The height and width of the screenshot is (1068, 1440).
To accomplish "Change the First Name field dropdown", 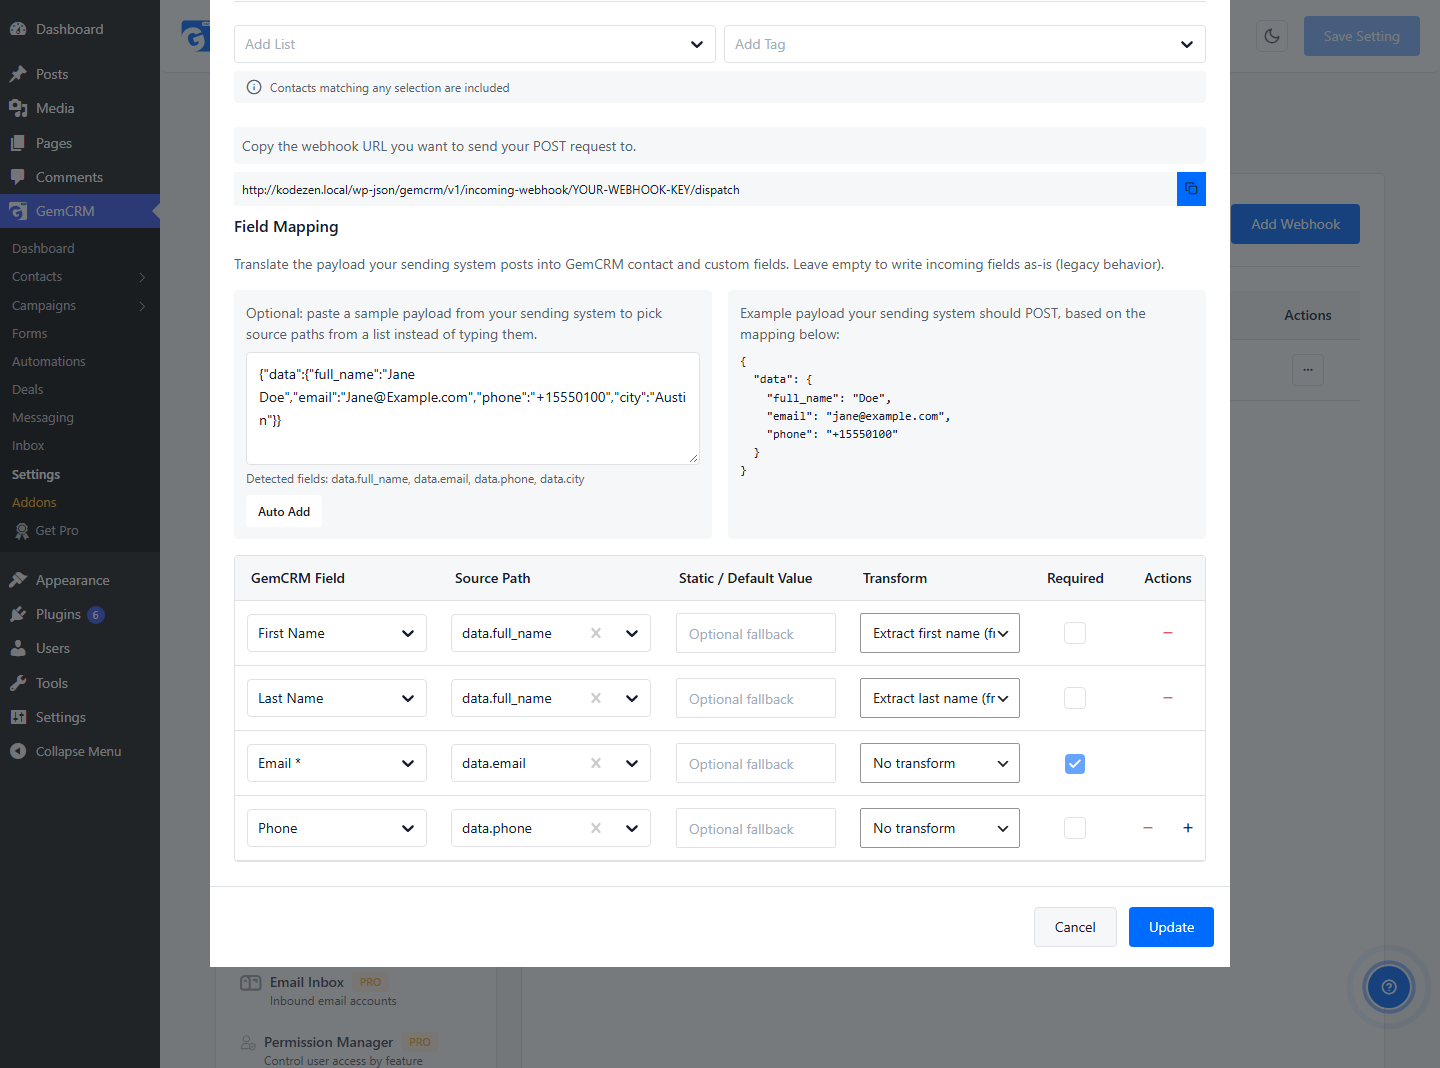I will pos(337,633).
